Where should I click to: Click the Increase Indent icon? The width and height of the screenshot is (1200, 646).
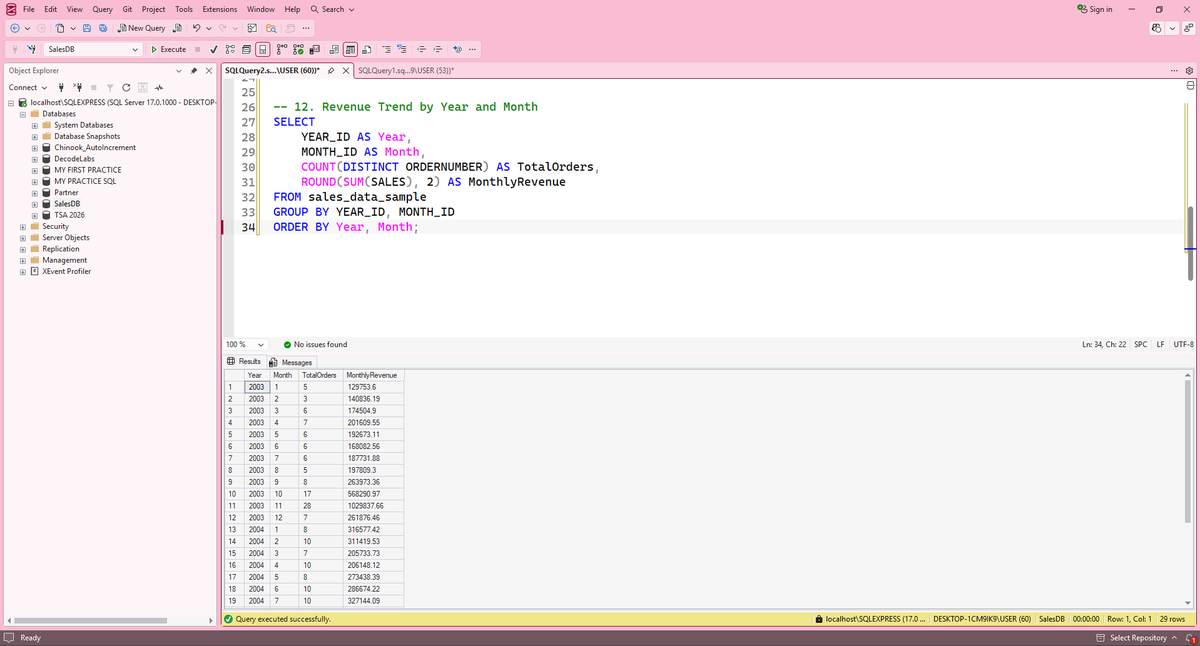click(438, 49)
